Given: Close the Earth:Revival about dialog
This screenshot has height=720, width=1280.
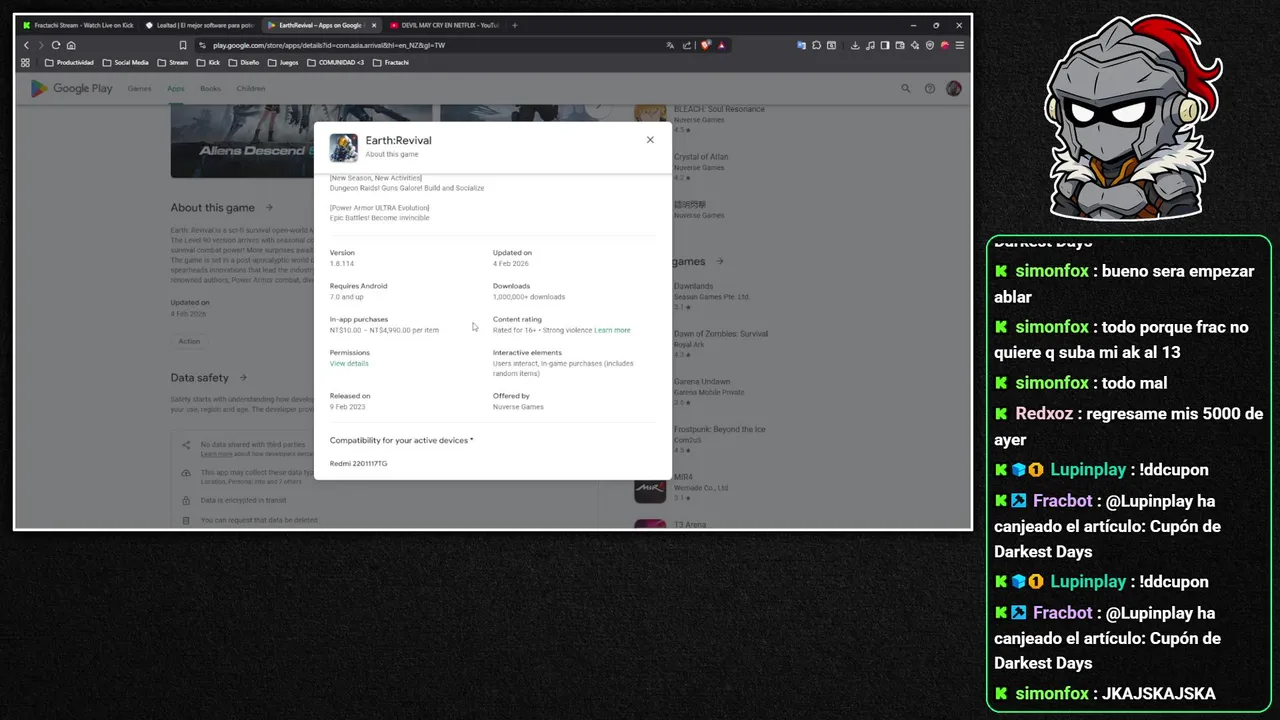Looking at the screenshot, I should (x=650, y=140).
